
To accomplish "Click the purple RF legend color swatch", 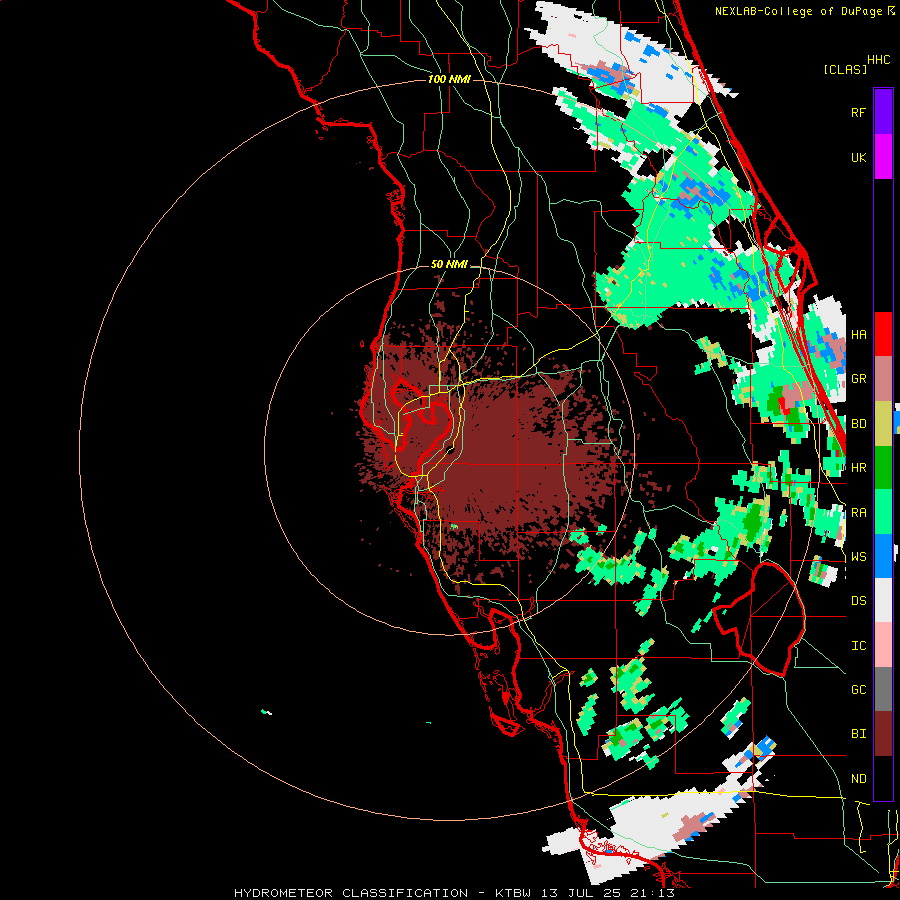I will click(x=883, y=112).
